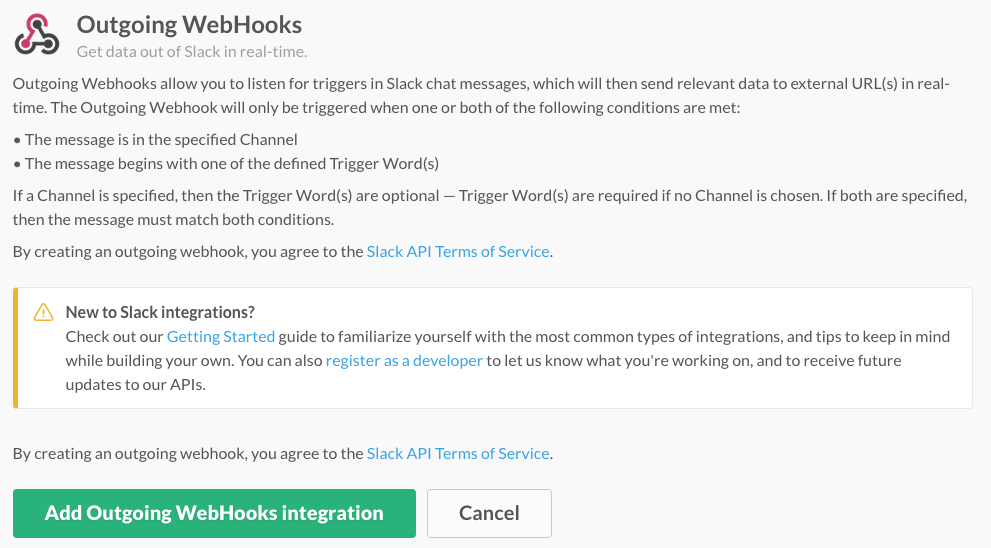The image size is (991, 548).
Task: Click the yellow accent bar of the notice box
Action: (16, 348)
